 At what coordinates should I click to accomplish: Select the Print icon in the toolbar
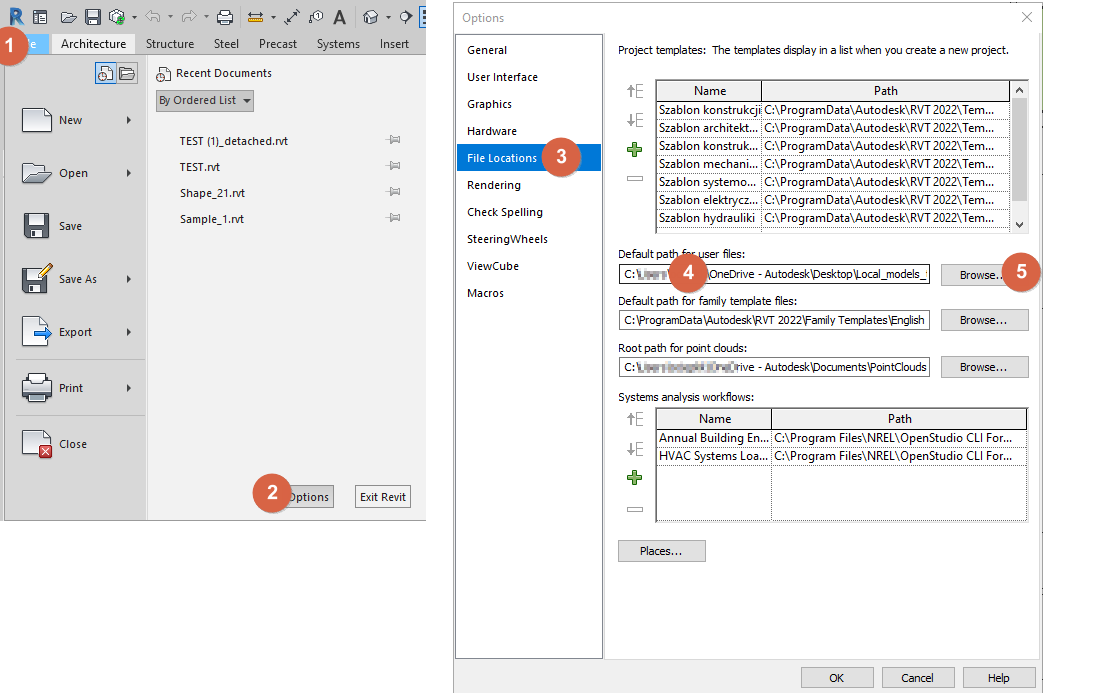tap(224, 16)
